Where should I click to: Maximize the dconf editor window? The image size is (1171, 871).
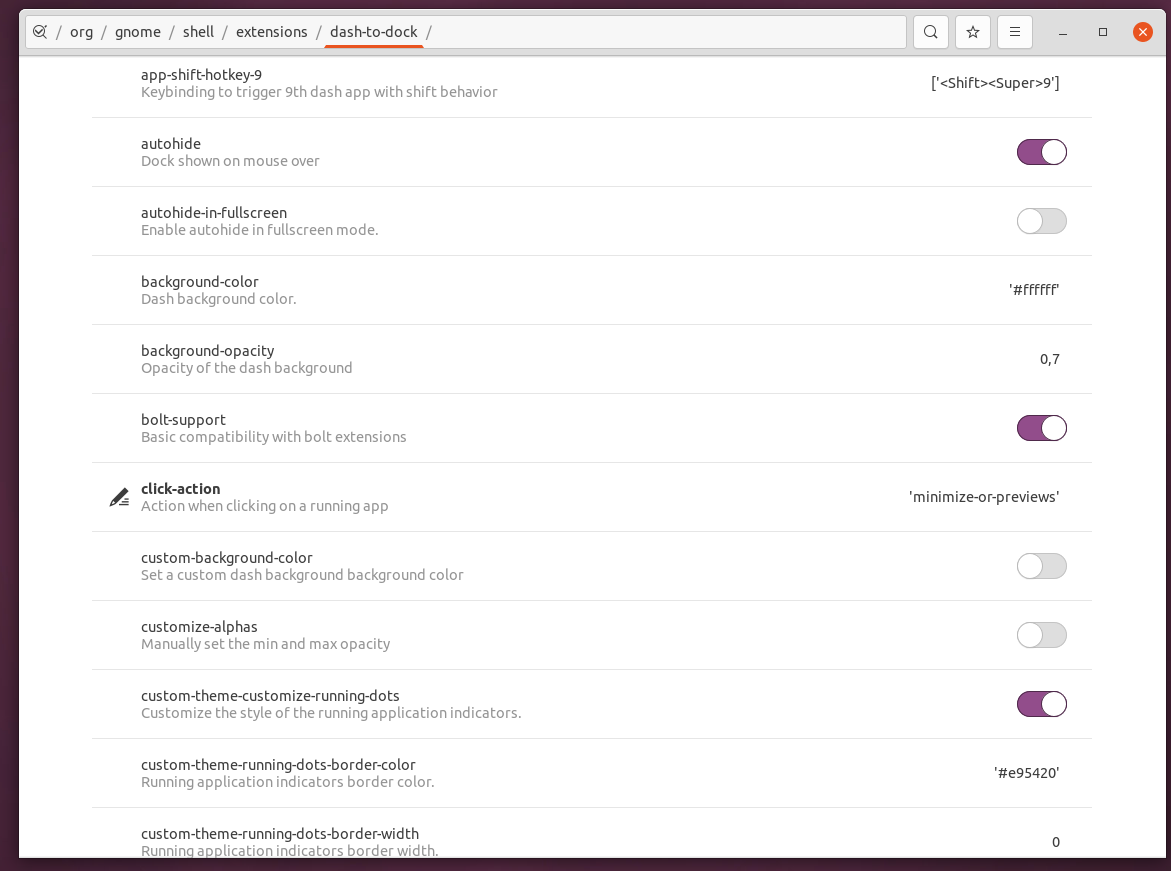tap(1102, 32)
